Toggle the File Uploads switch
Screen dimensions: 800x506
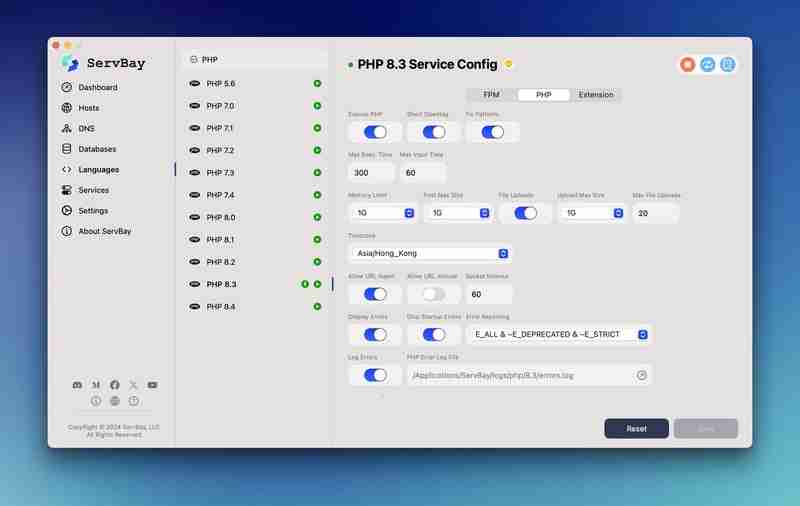[526, 213]
